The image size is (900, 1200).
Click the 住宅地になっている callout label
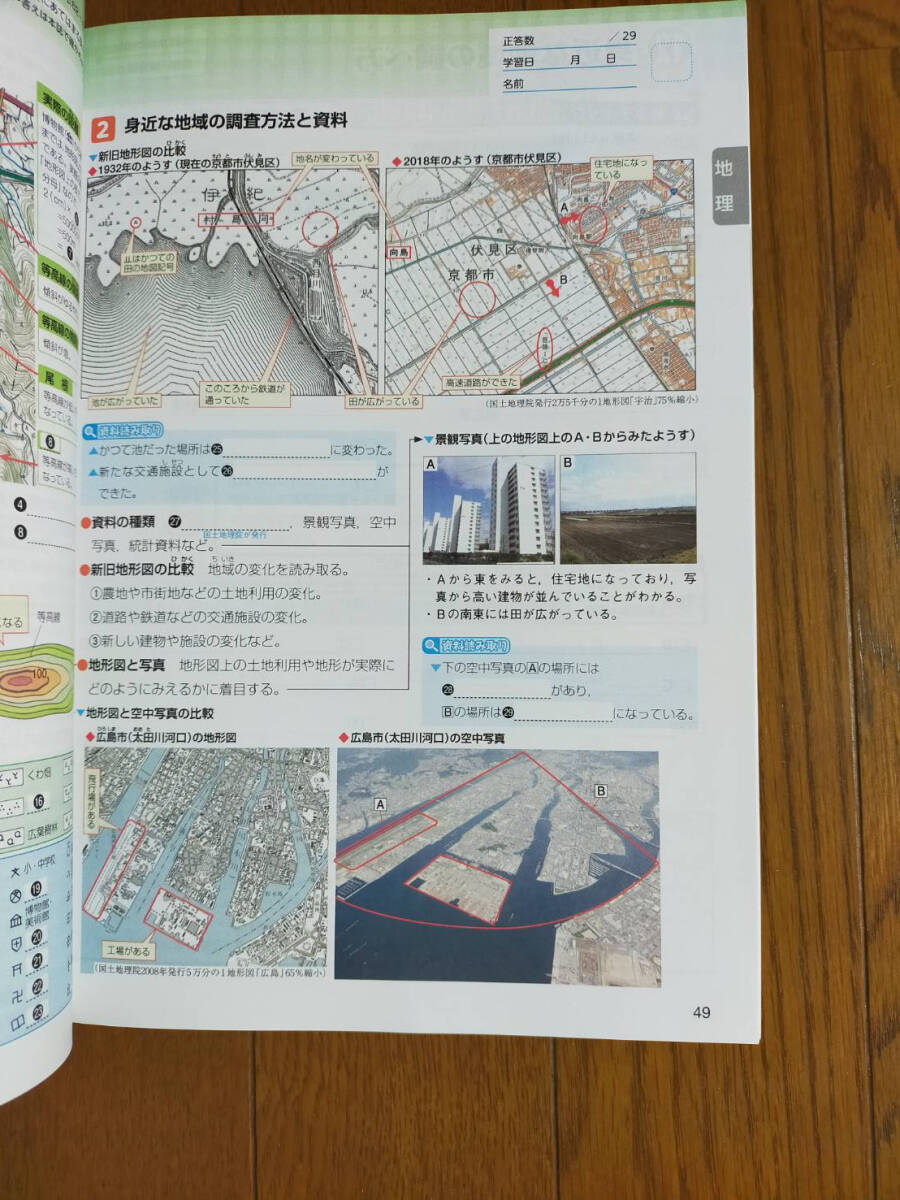pos(621,168)
